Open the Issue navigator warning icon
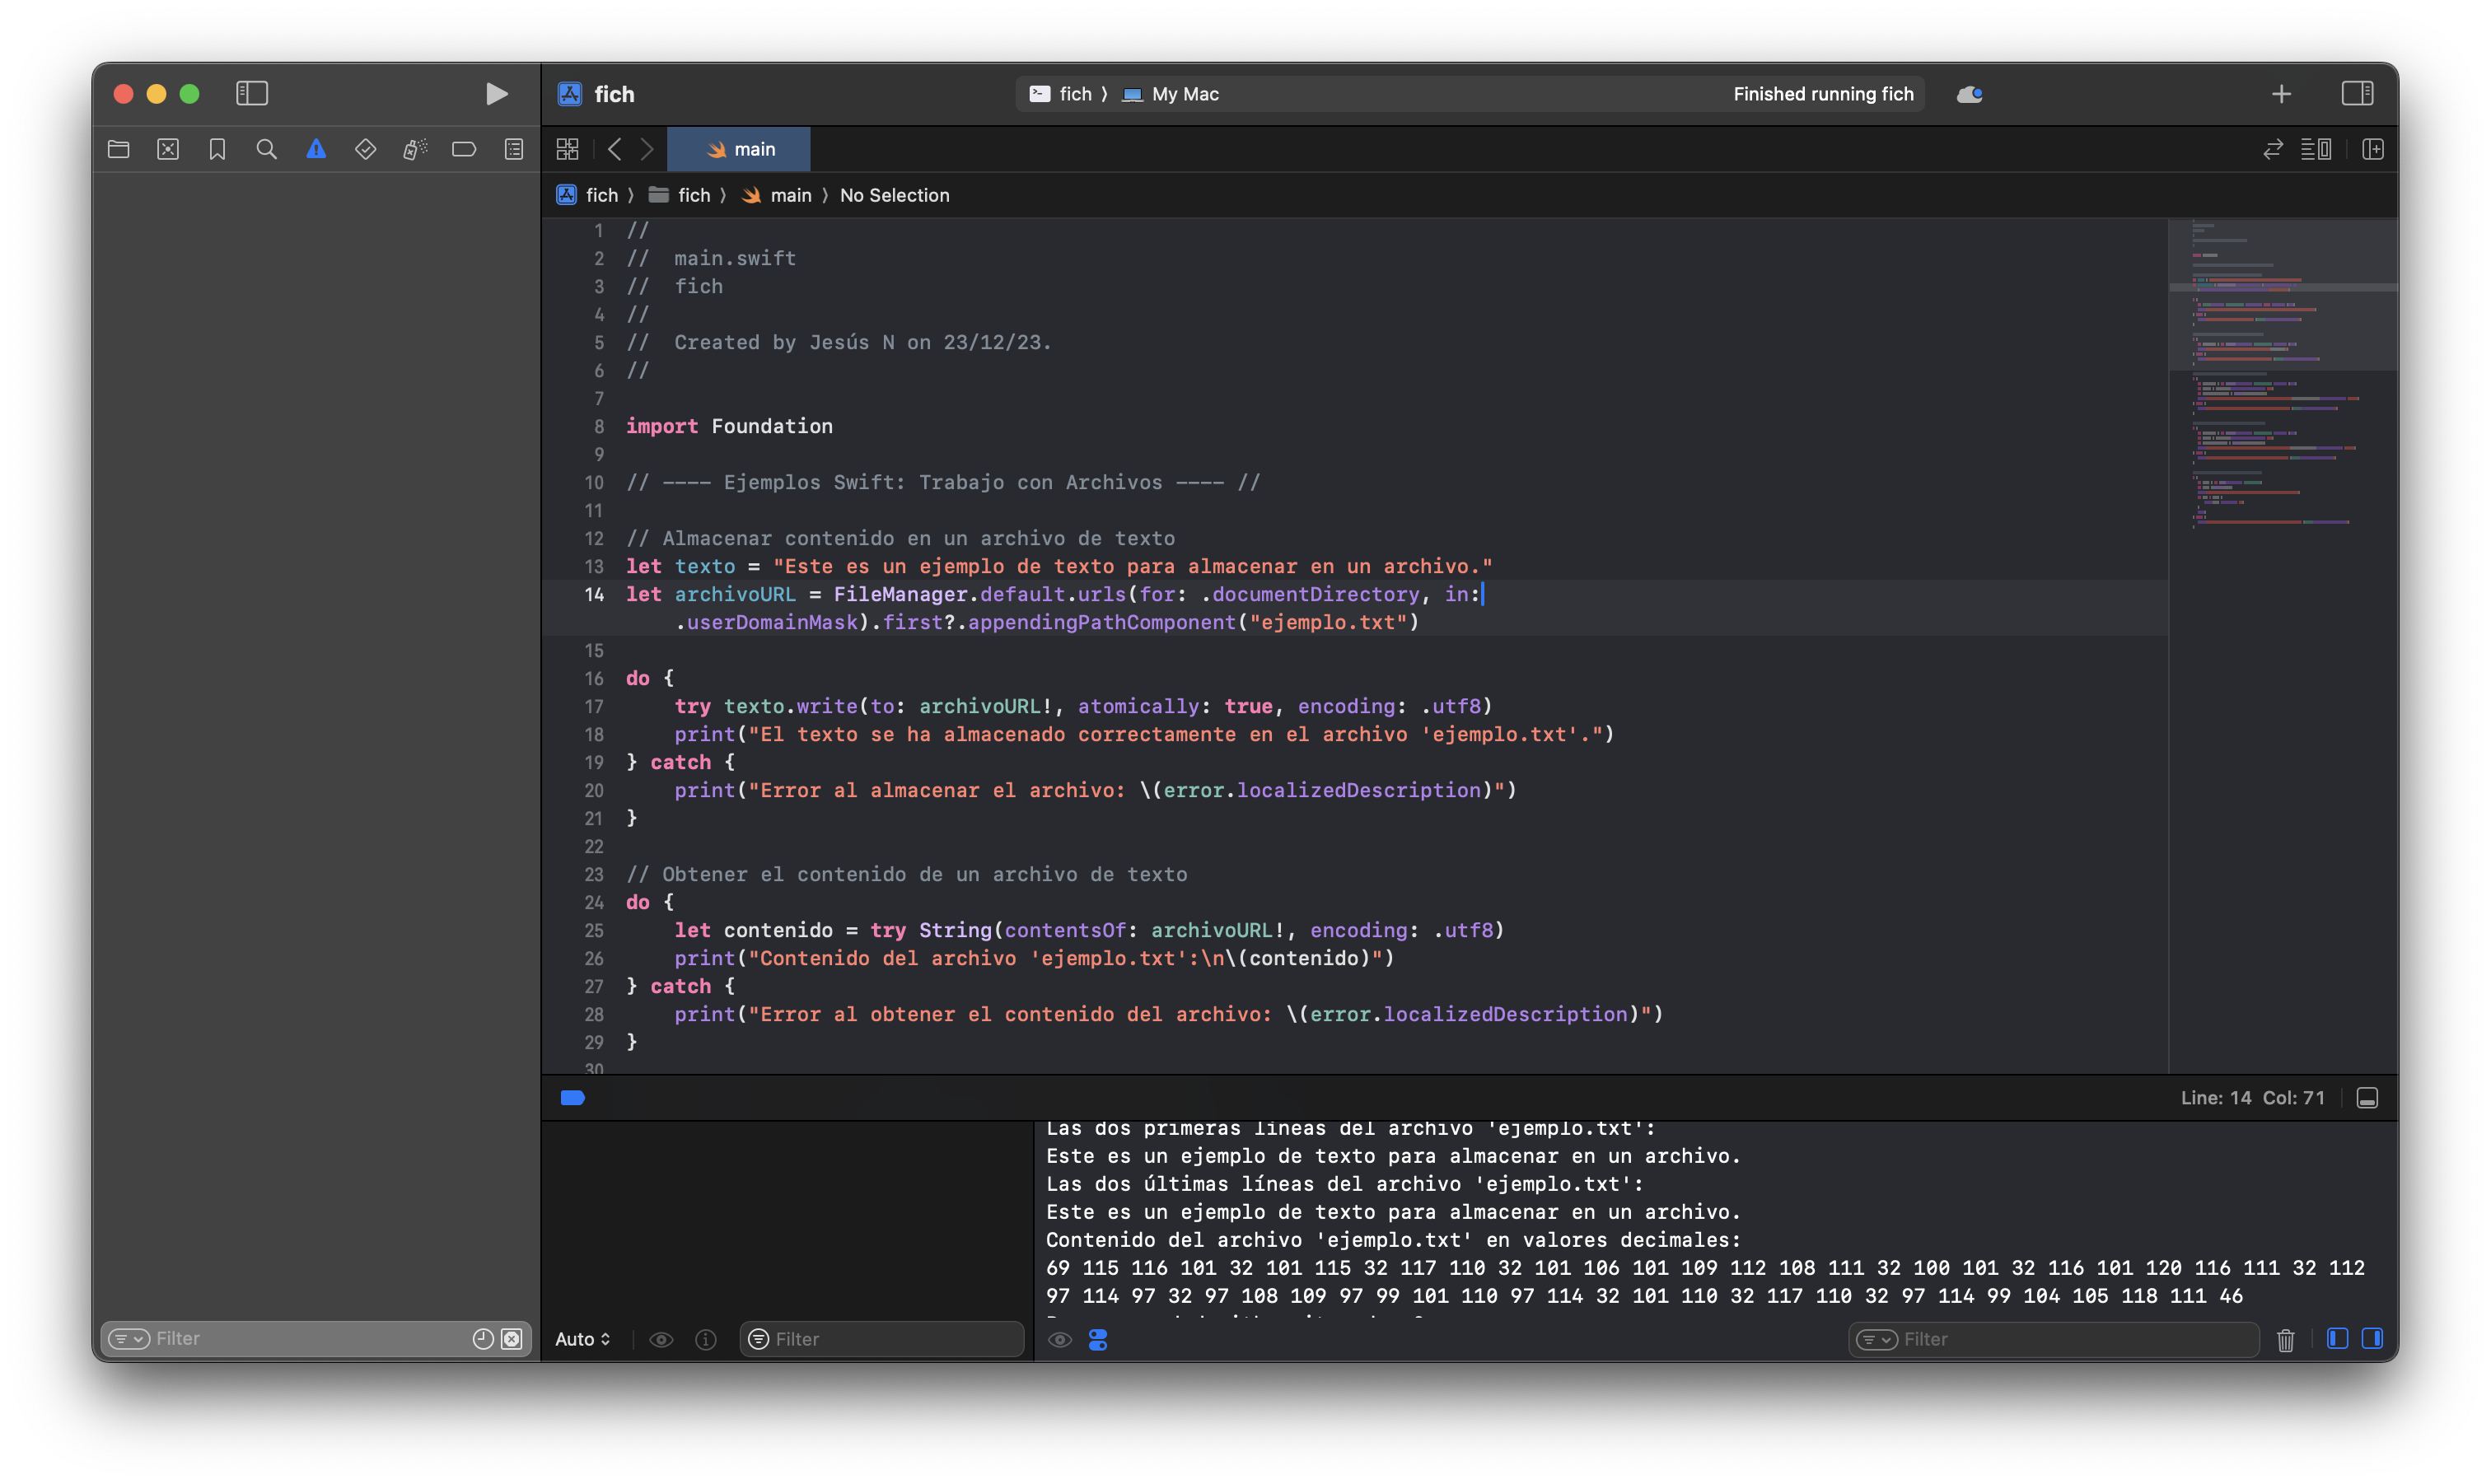 [316, 149]
